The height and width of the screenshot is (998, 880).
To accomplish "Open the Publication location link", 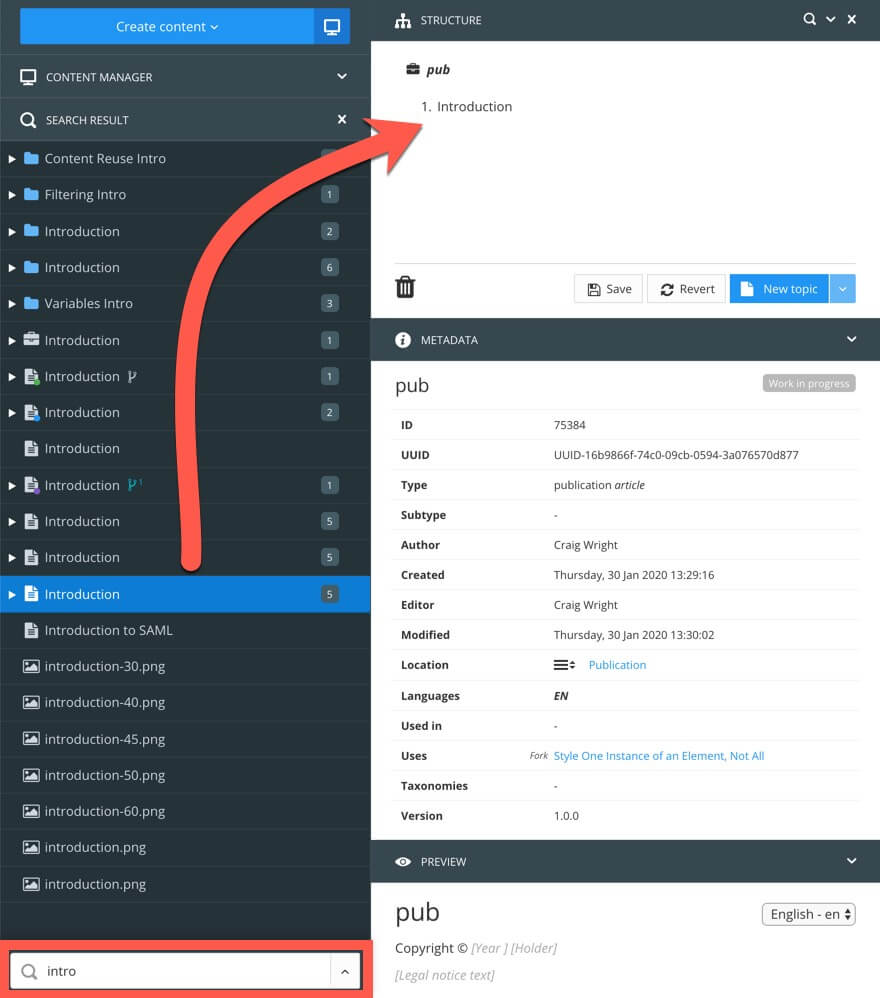I will [617, 665].
